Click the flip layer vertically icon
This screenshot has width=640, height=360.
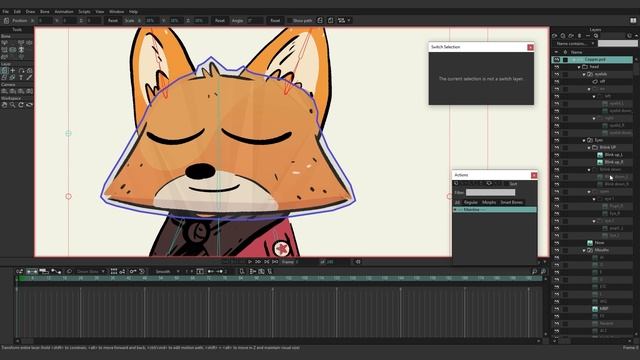(330, 20)
